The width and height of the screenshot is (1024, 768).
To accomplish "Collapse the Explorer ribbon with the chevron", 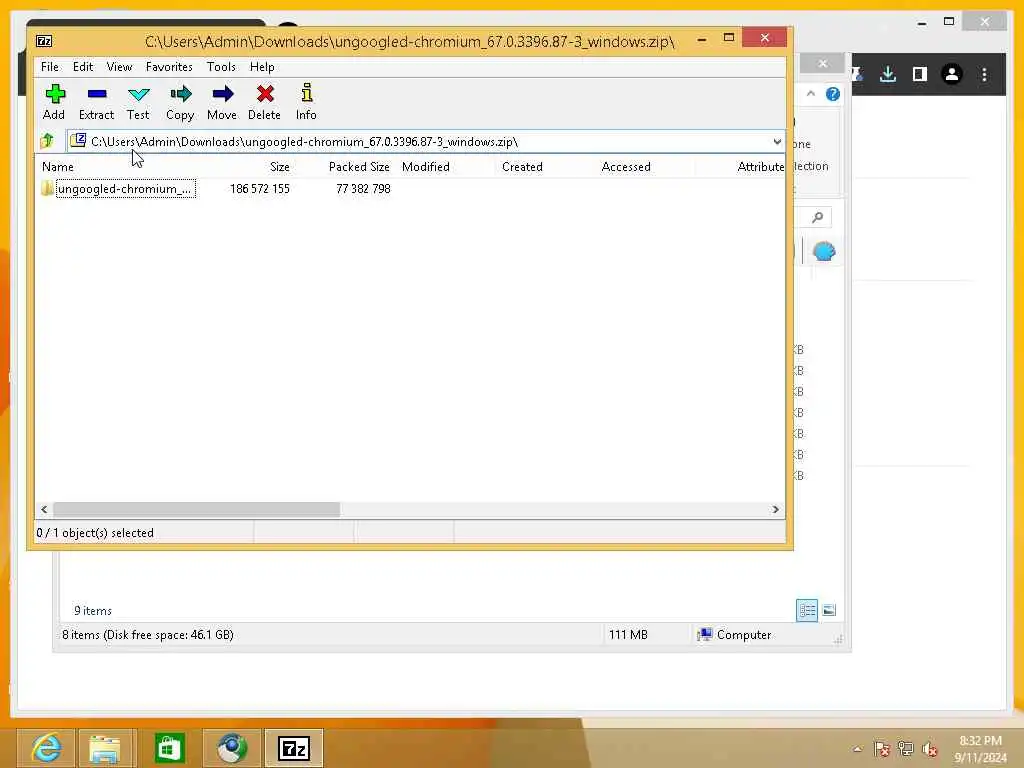I will pos(810,94).
